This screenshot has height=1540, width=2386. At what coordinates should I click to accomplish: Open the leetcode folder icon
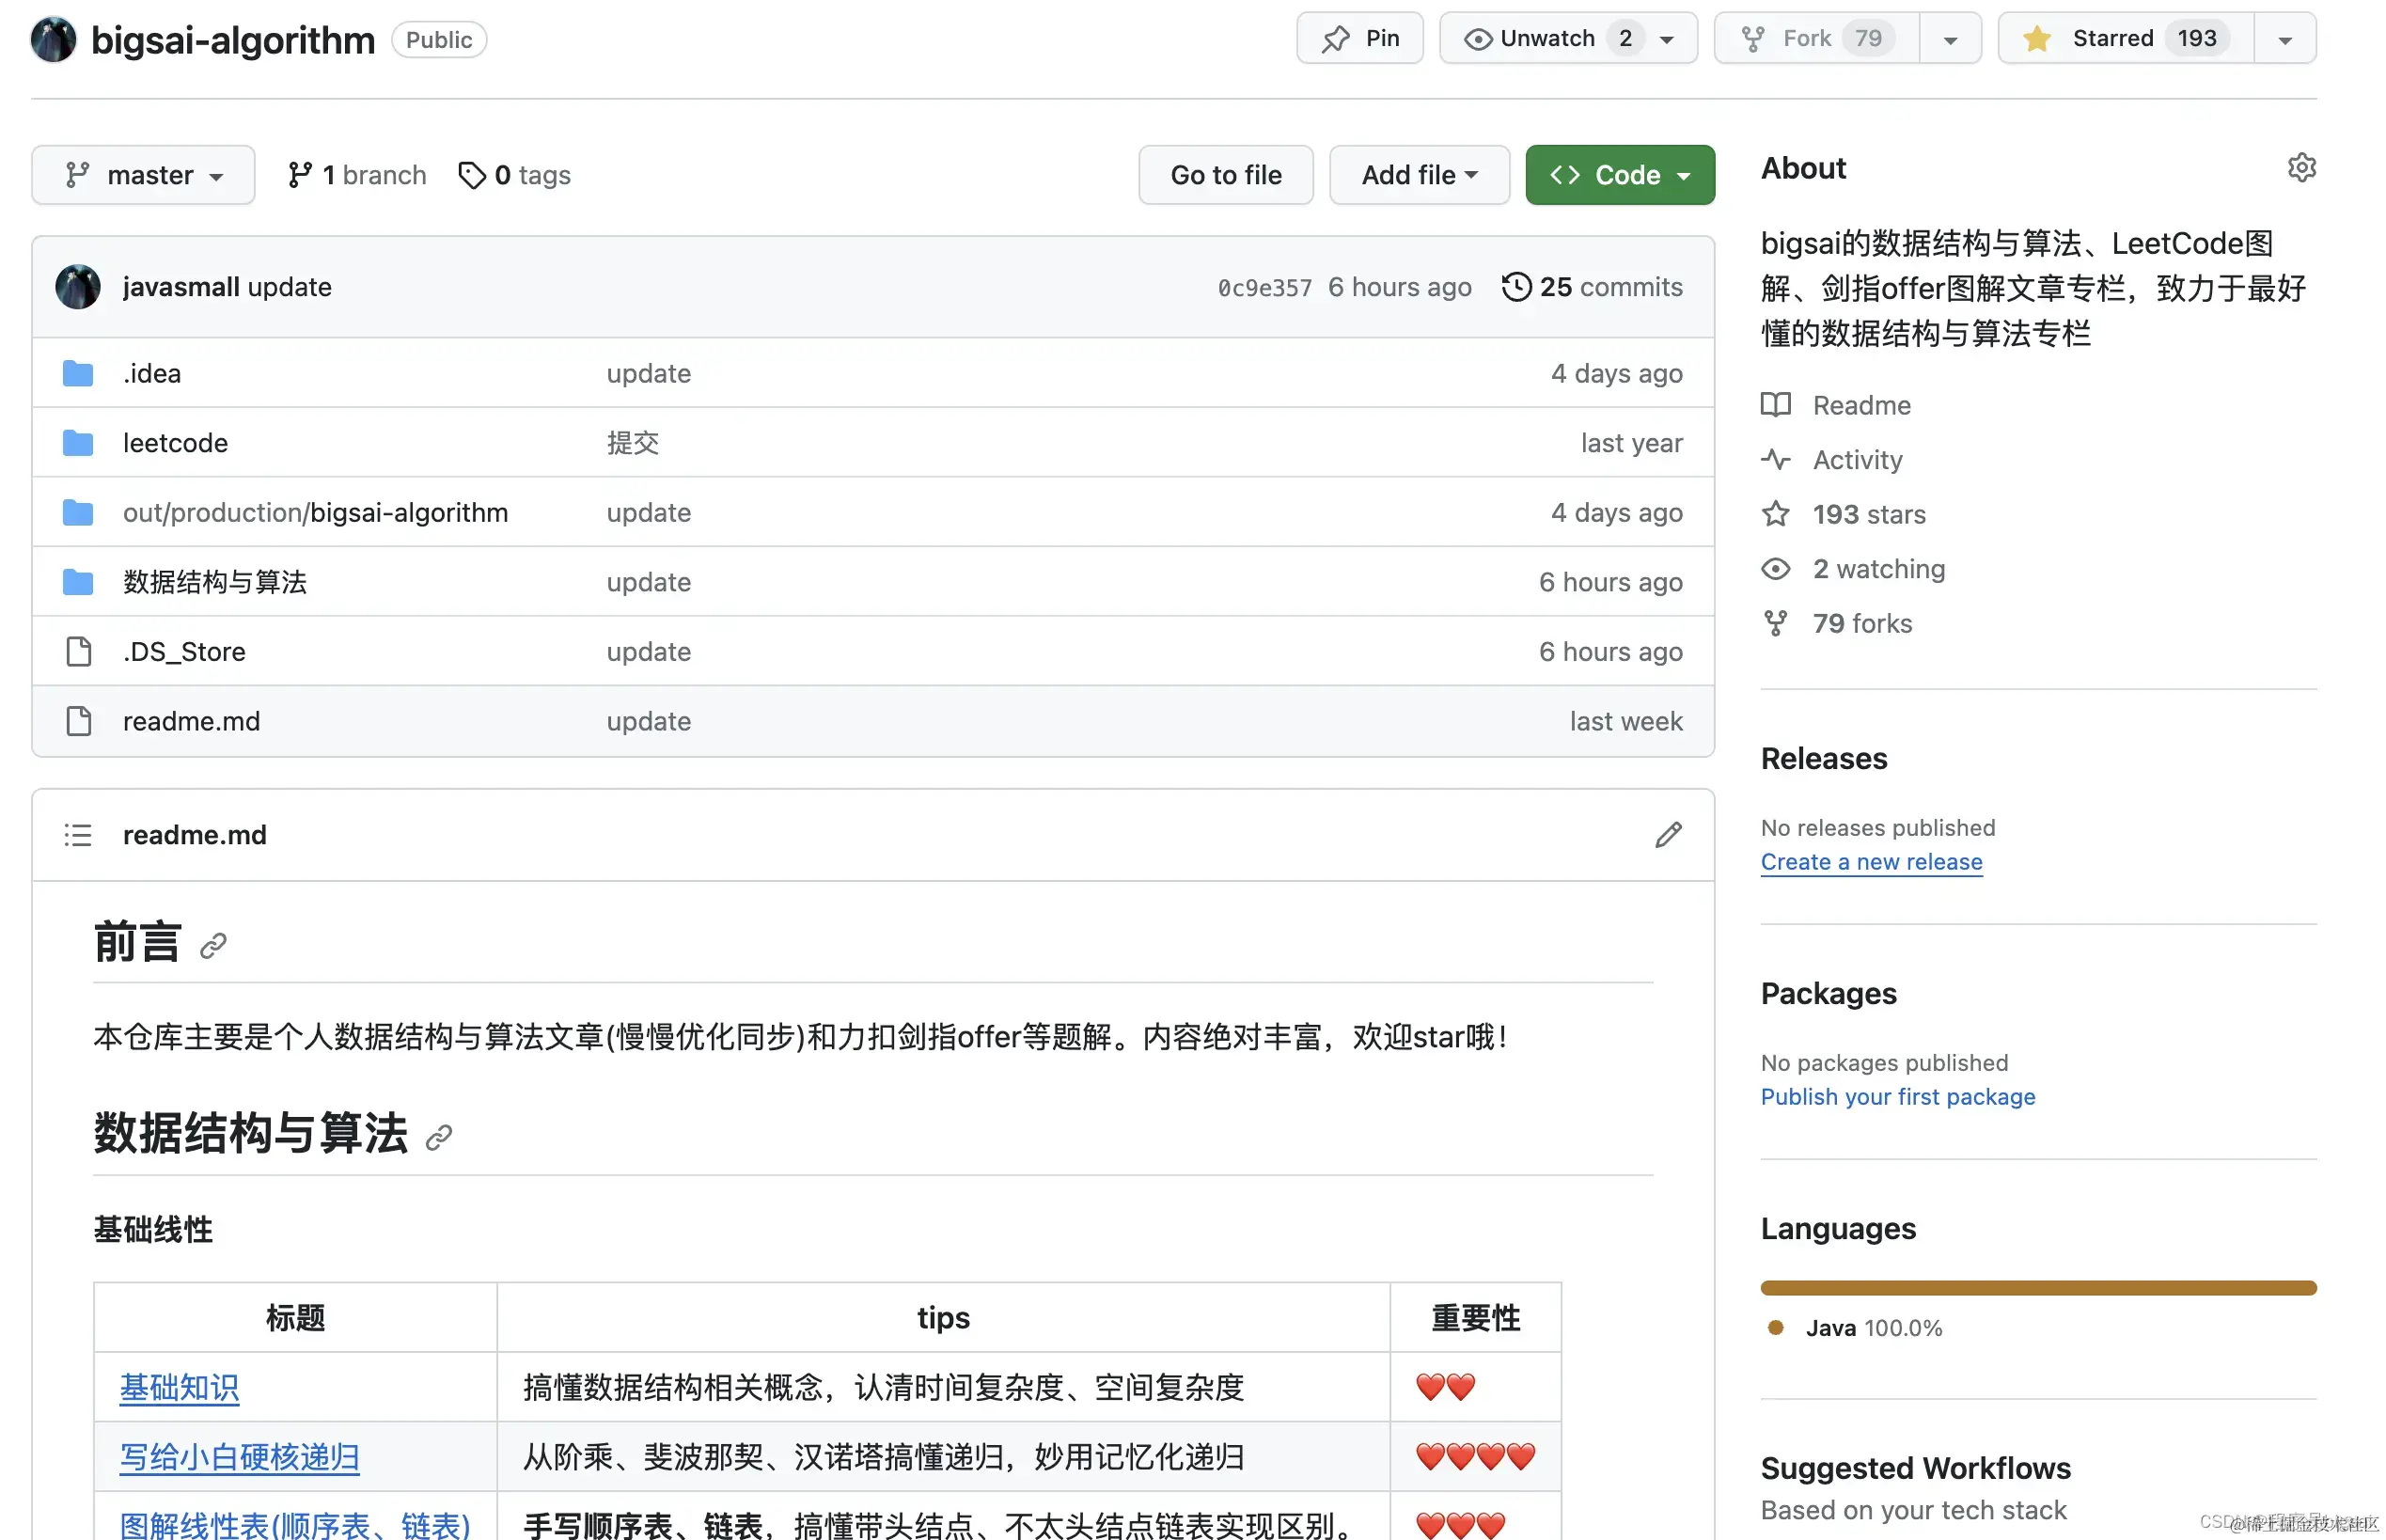(x=78, y=443)
